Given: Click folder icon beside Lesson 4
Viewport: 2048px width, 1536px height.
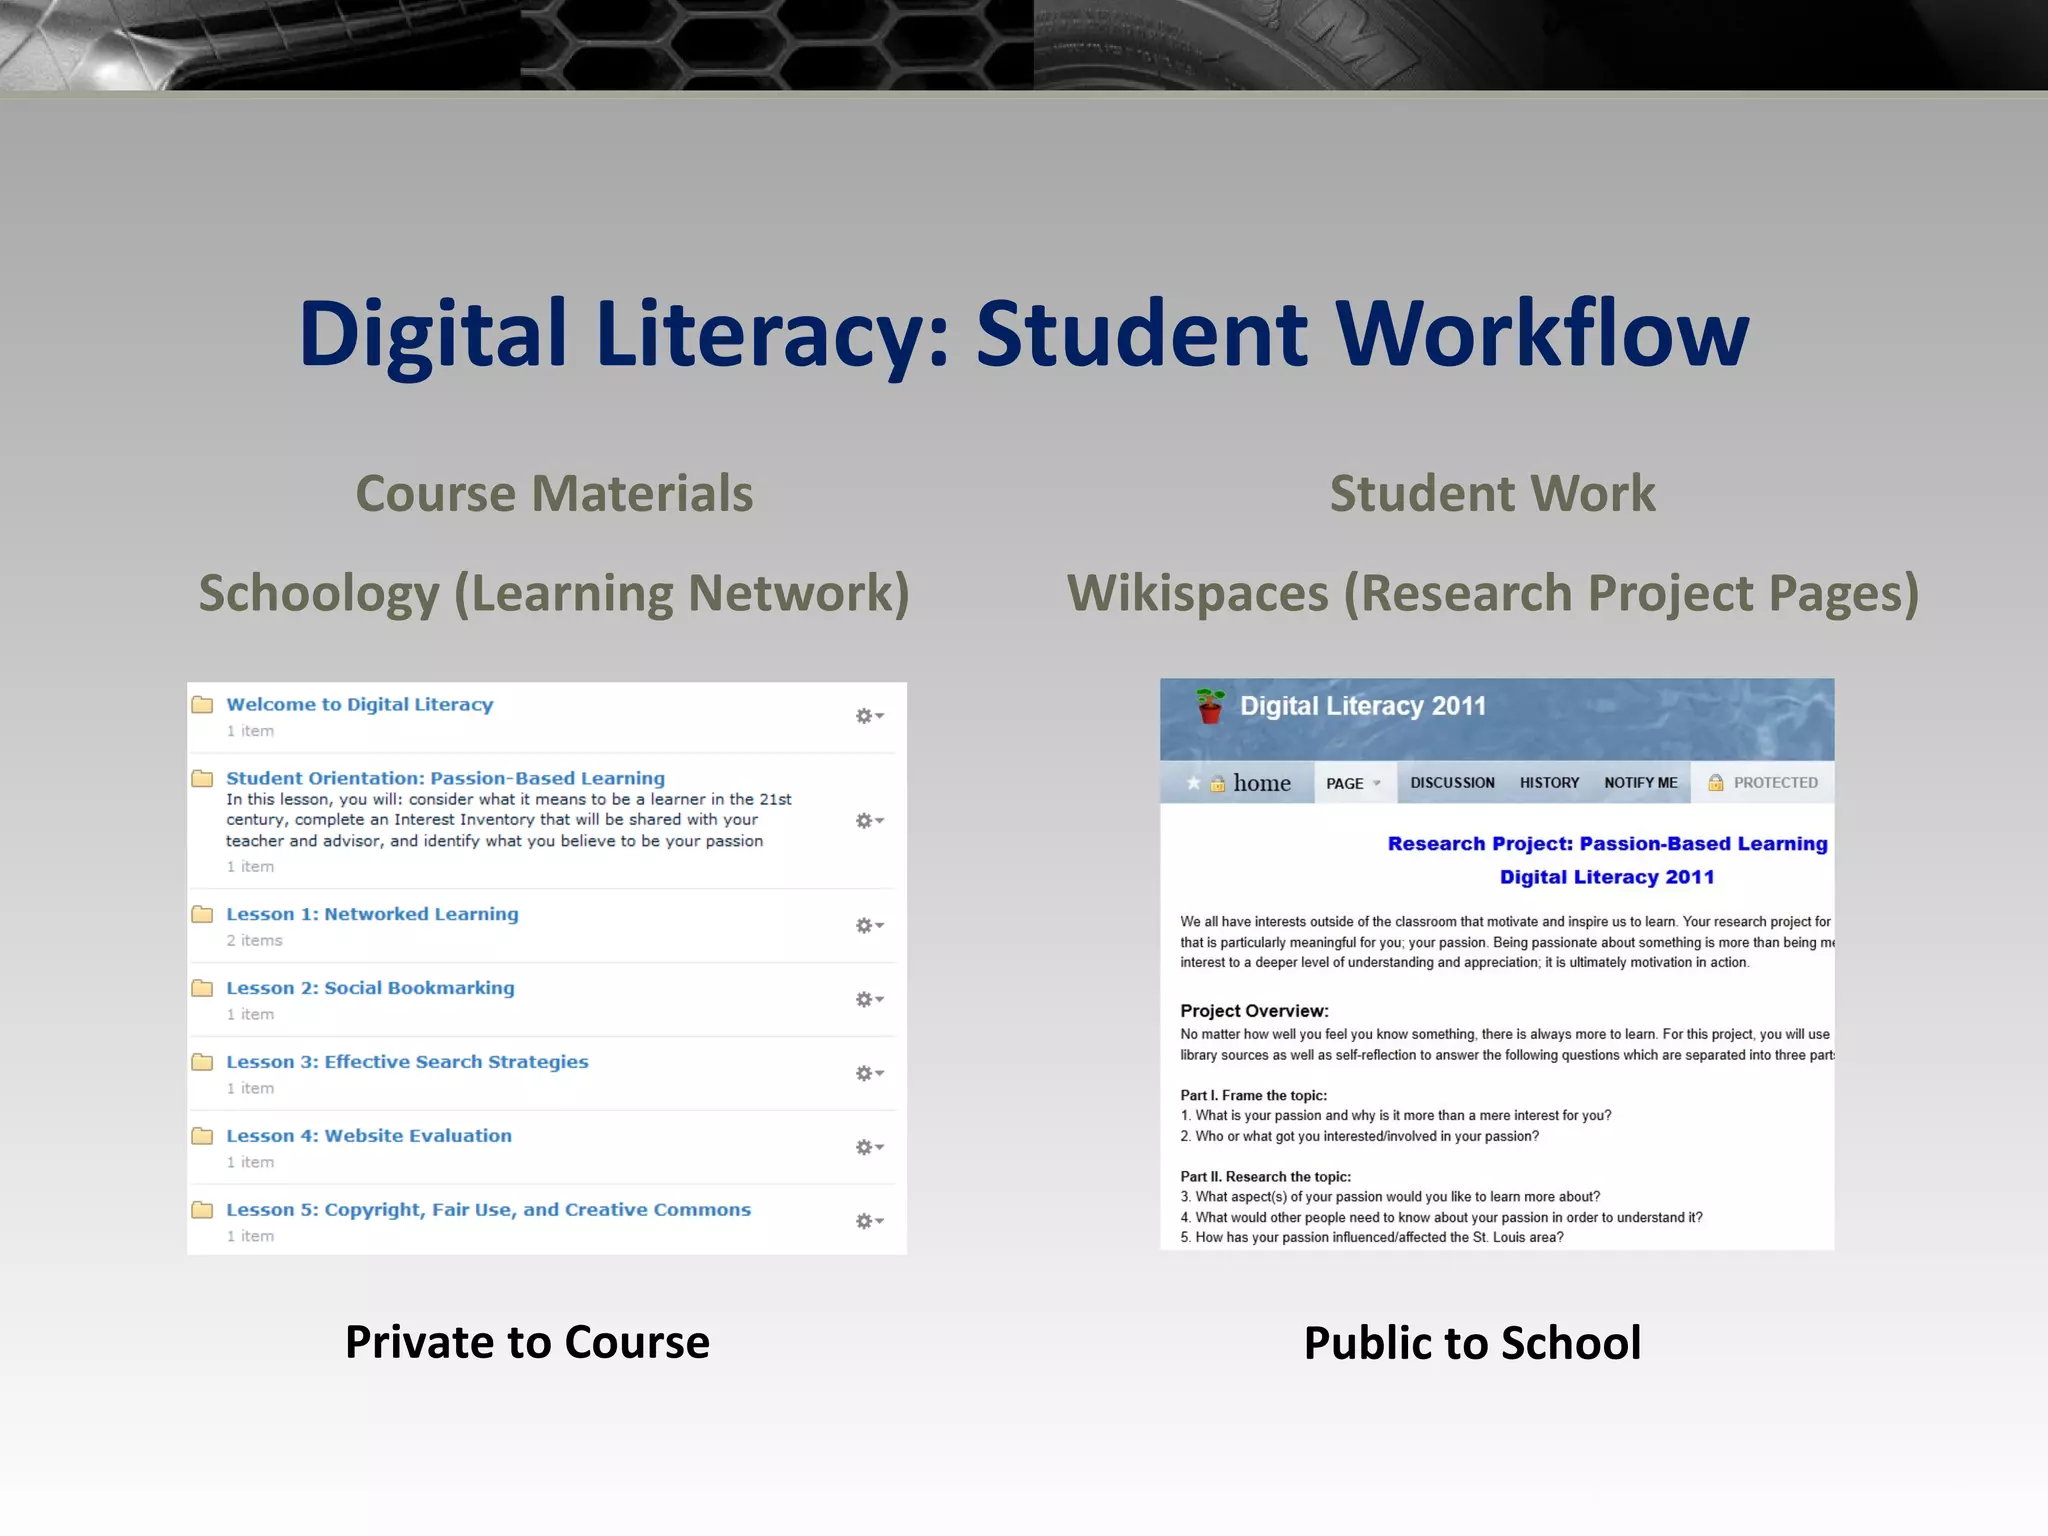Looking at the screenshot, I should [202, 1136].
